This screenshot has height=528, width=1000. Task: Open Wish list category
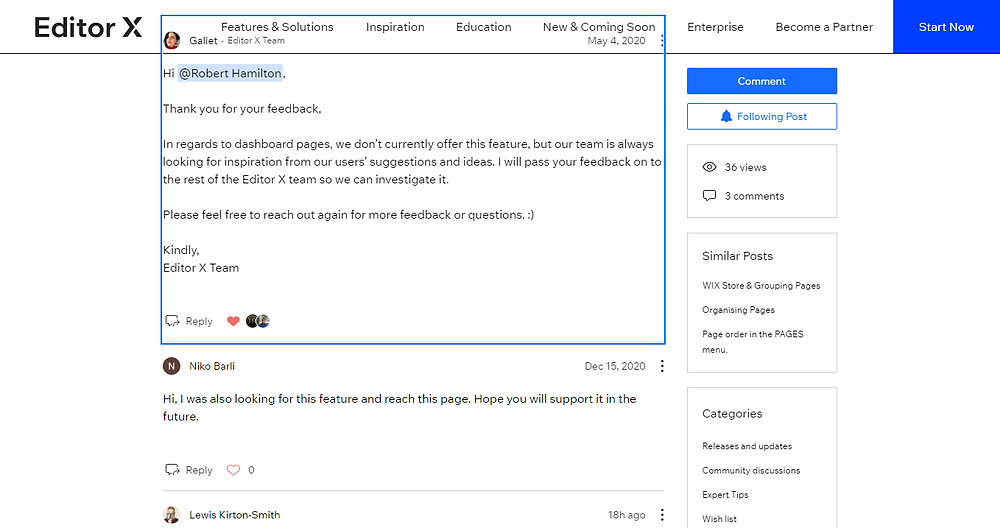pyautogui.click(x=719, y=519)
